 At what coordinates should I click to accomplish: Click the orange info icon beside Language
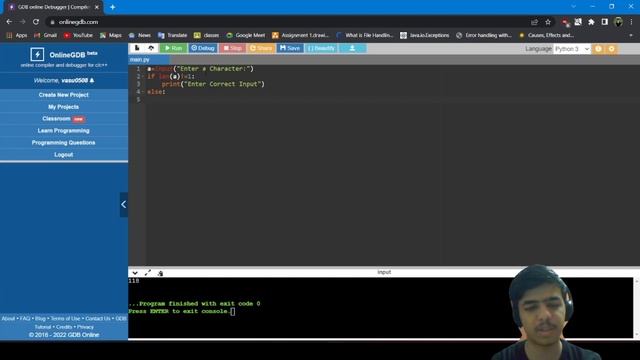(x=598, y=49)
